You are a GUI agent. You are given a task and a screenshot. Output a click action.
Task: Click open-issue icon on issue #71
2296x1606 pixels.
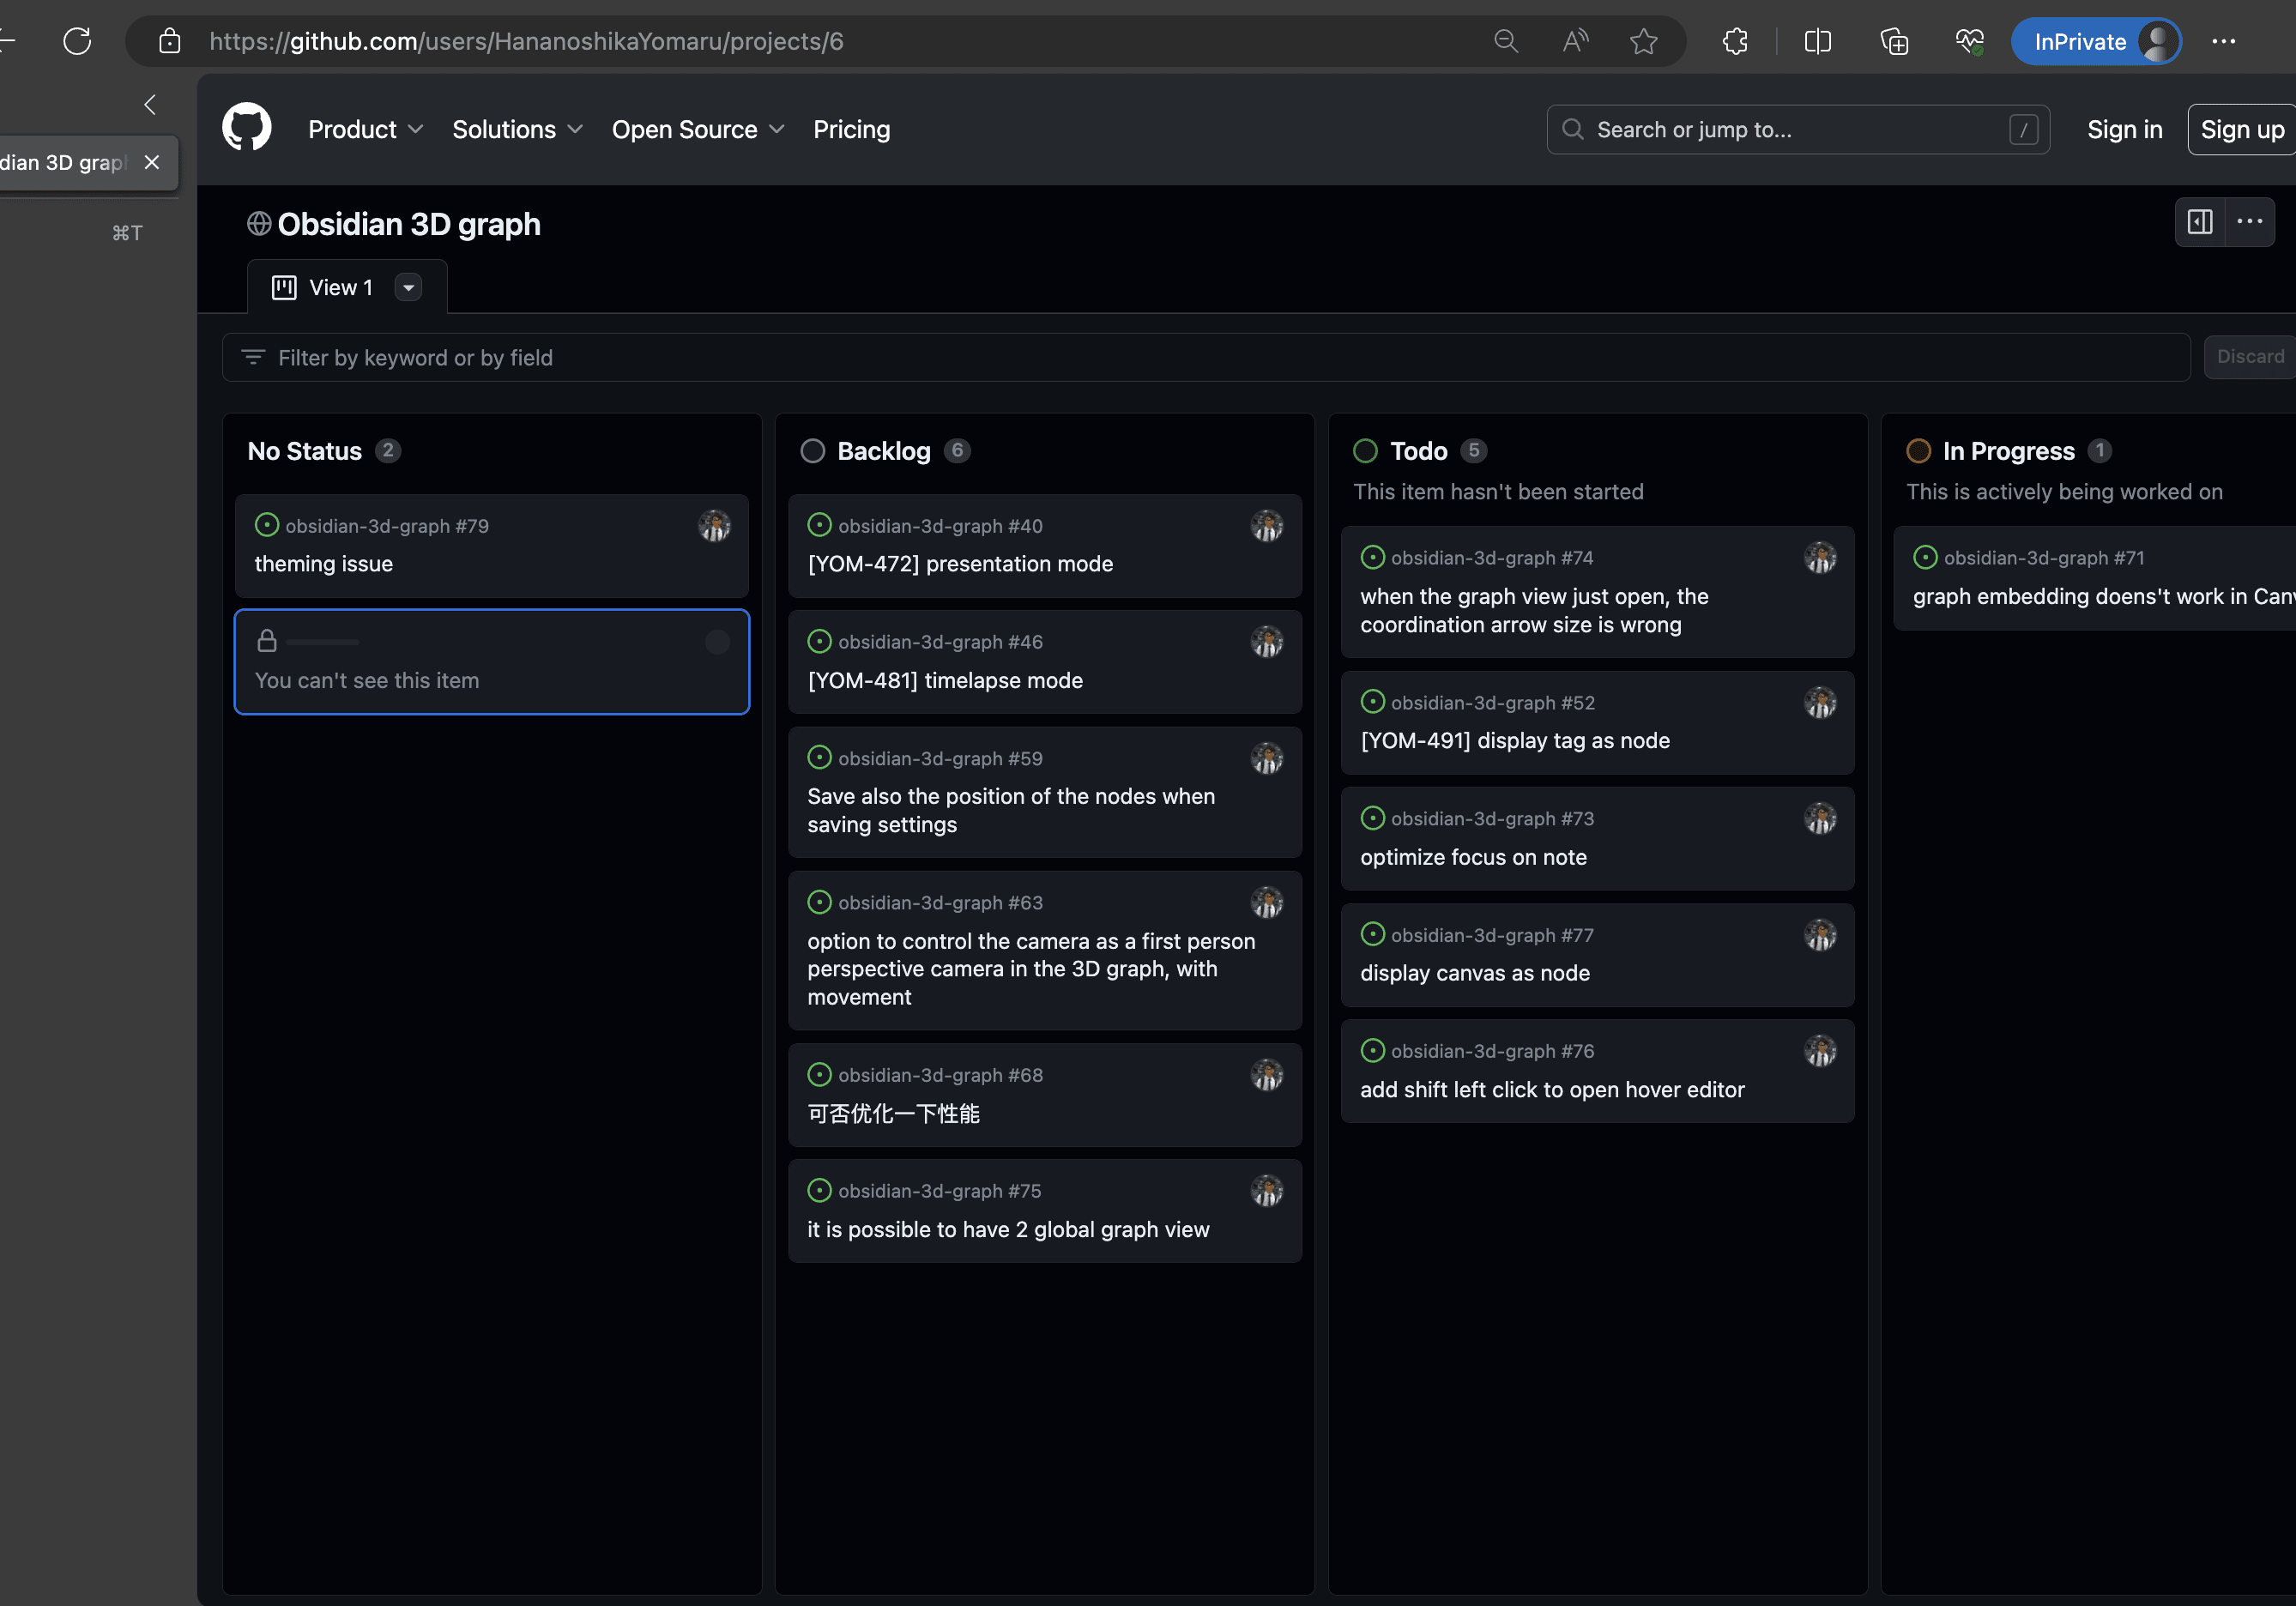1925,557
